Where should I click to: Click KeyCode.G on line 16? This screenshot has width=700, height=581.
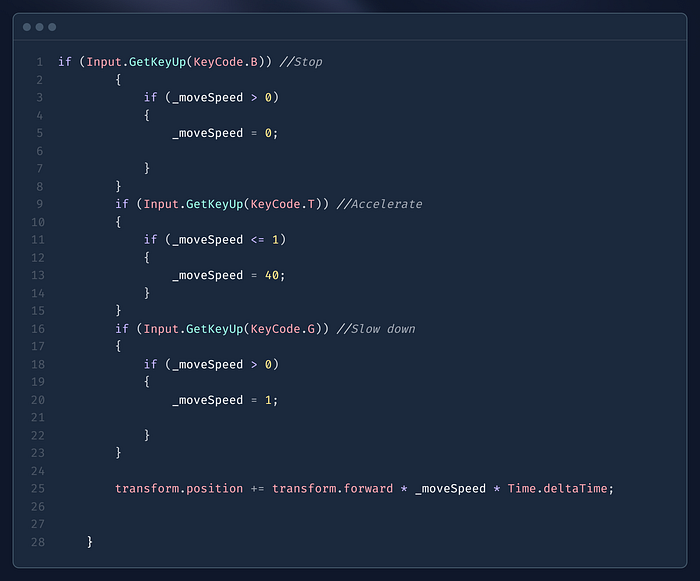[283, 329]
